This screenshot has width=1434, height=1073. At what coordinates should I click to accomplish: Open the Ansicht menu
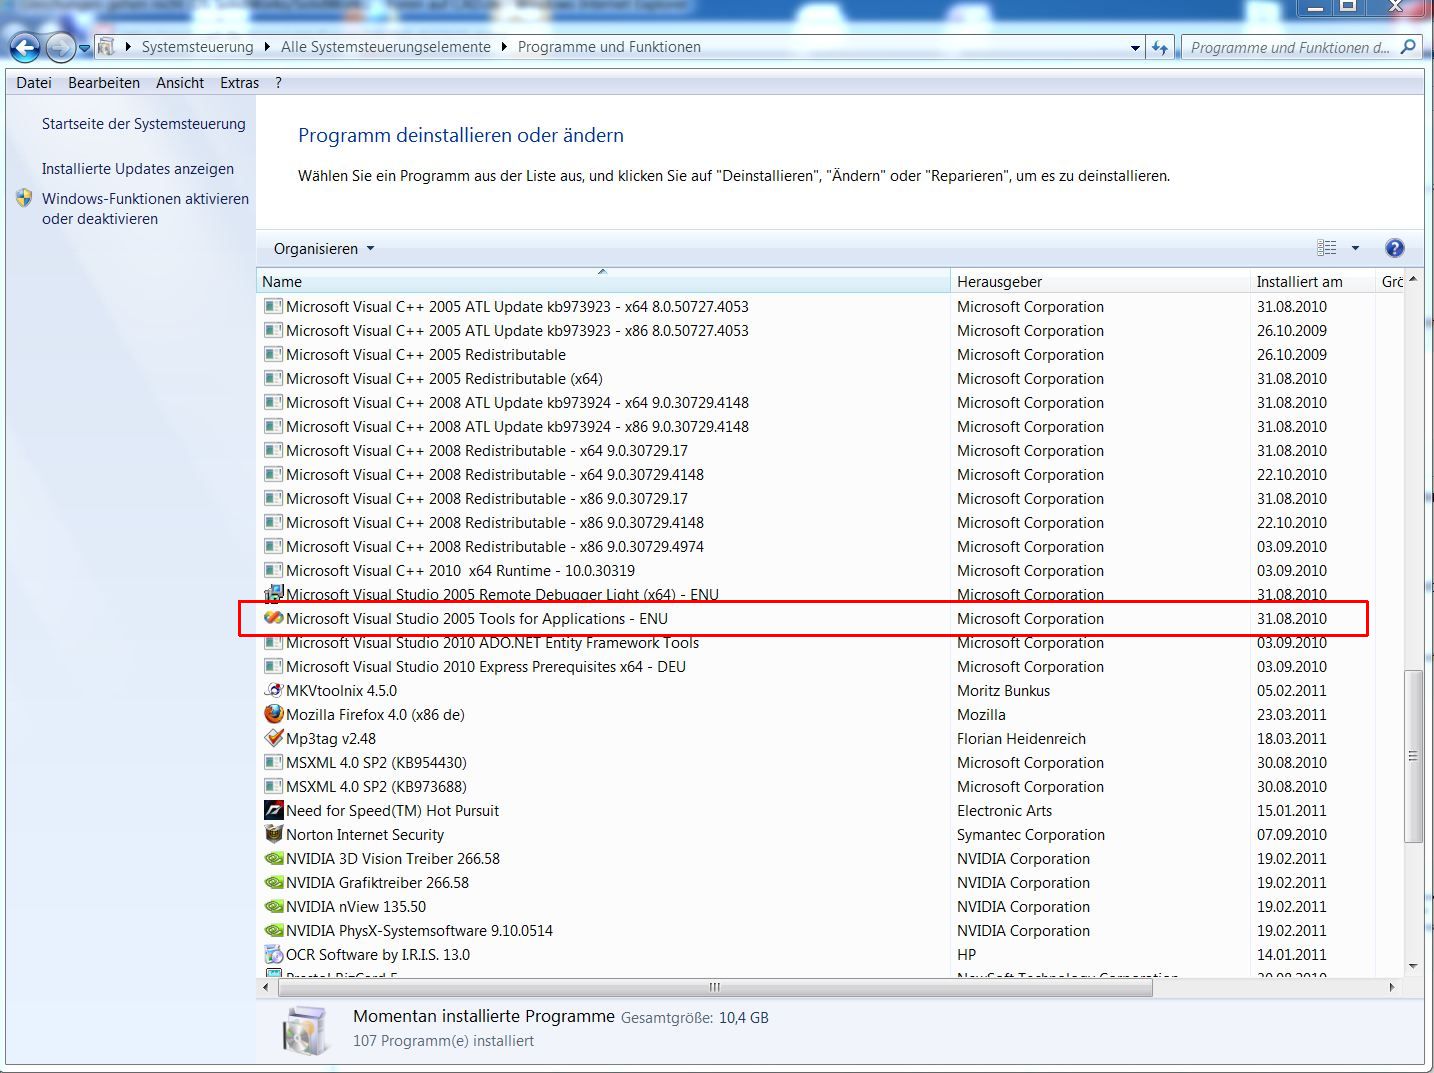180,83
